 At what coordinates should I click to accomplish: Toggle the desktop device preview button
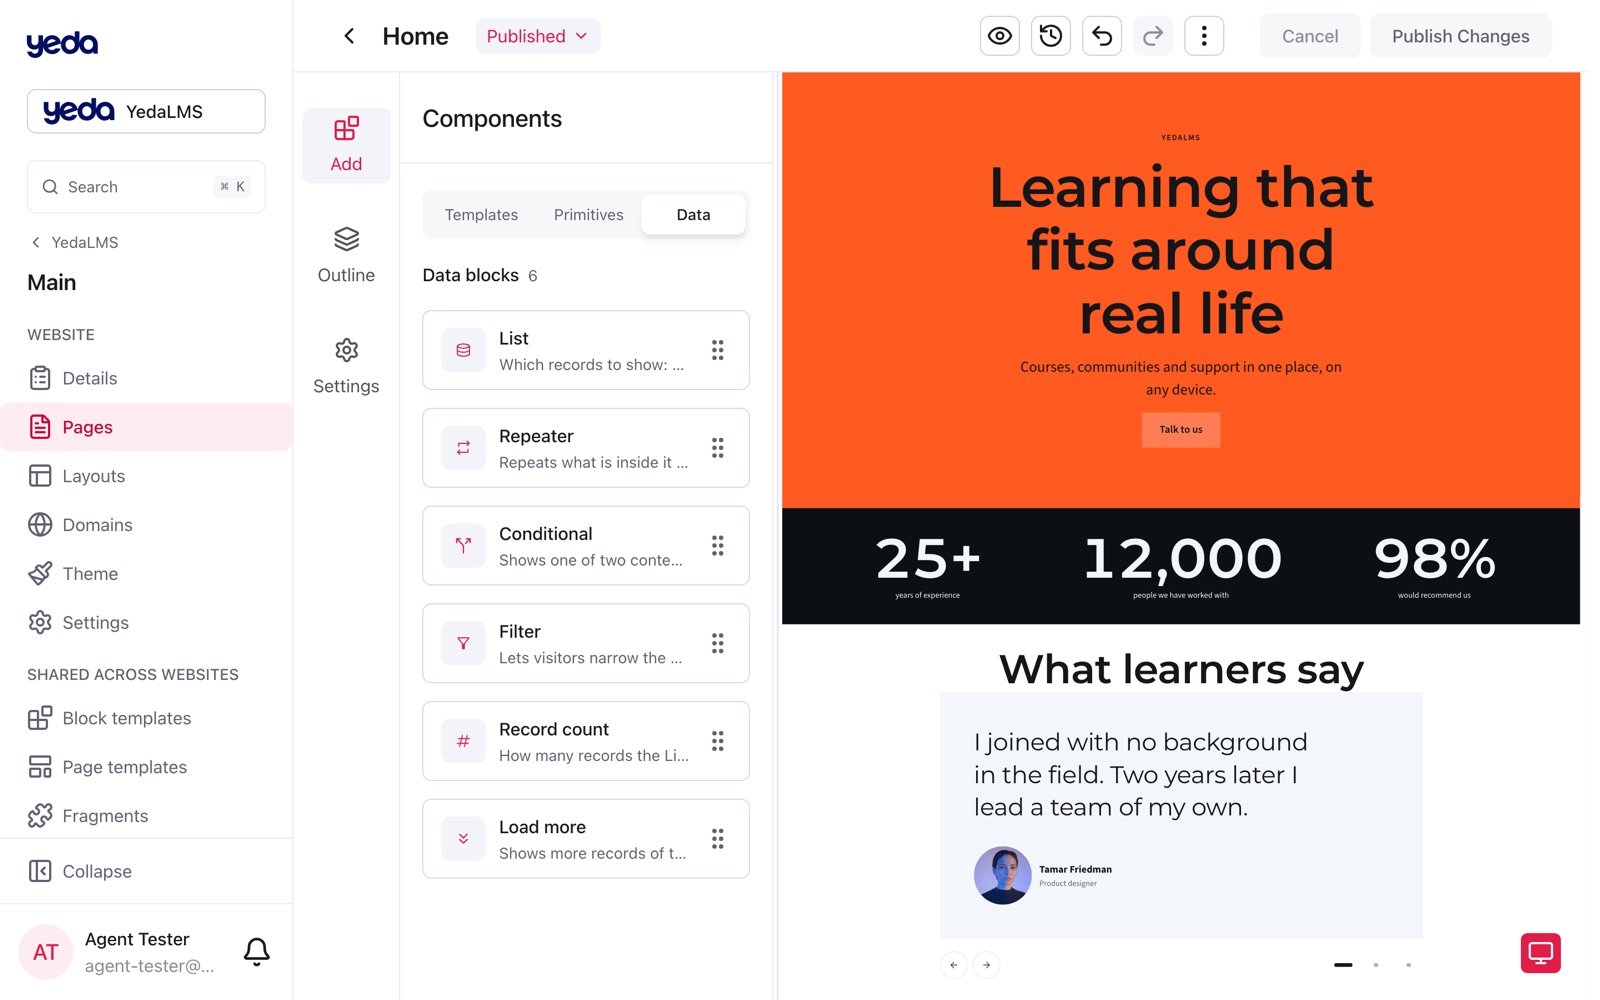pos(1540,952)
